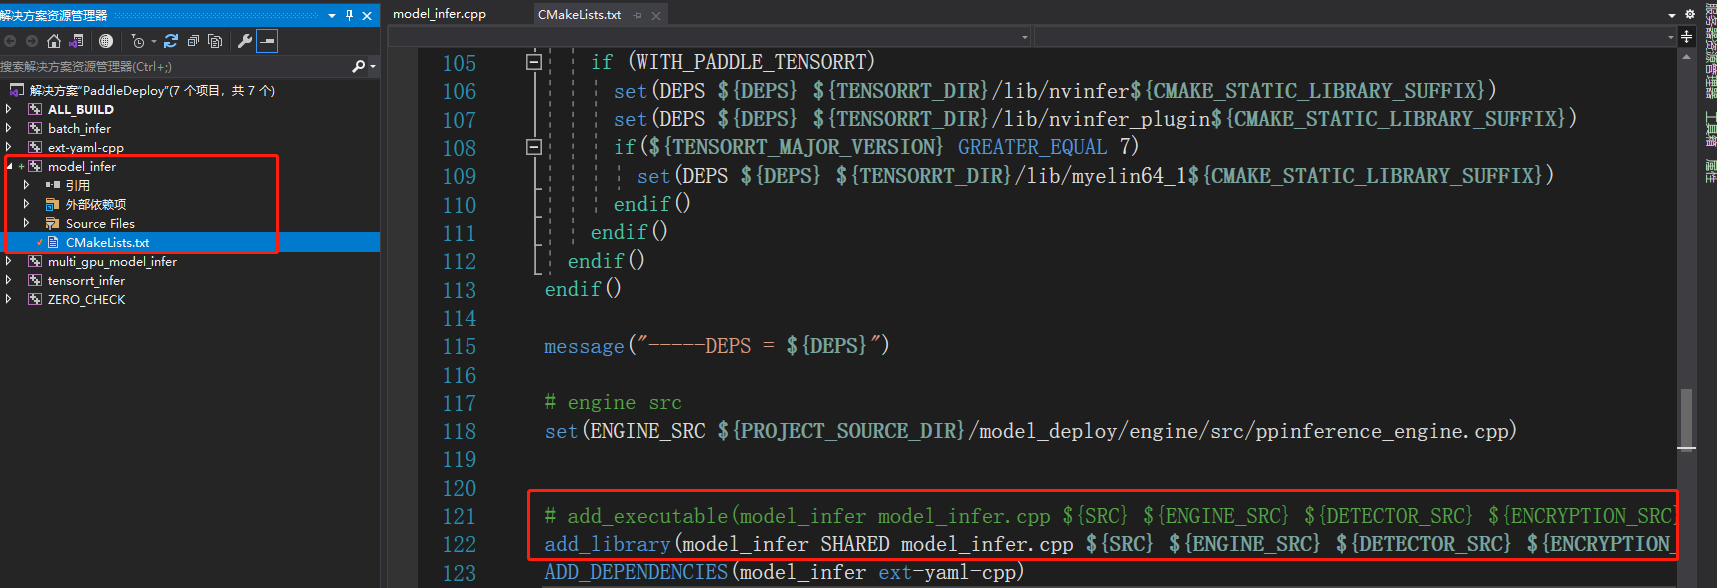Open editor settings gear icon
This screenshot has height=588, width=1717.
point(1690,14)
